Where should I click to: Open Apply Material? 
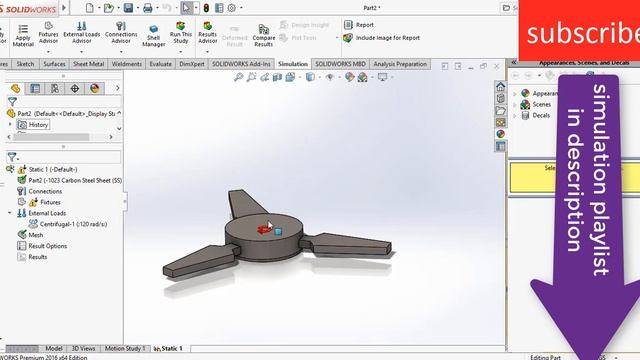click(x=23, y=35)
